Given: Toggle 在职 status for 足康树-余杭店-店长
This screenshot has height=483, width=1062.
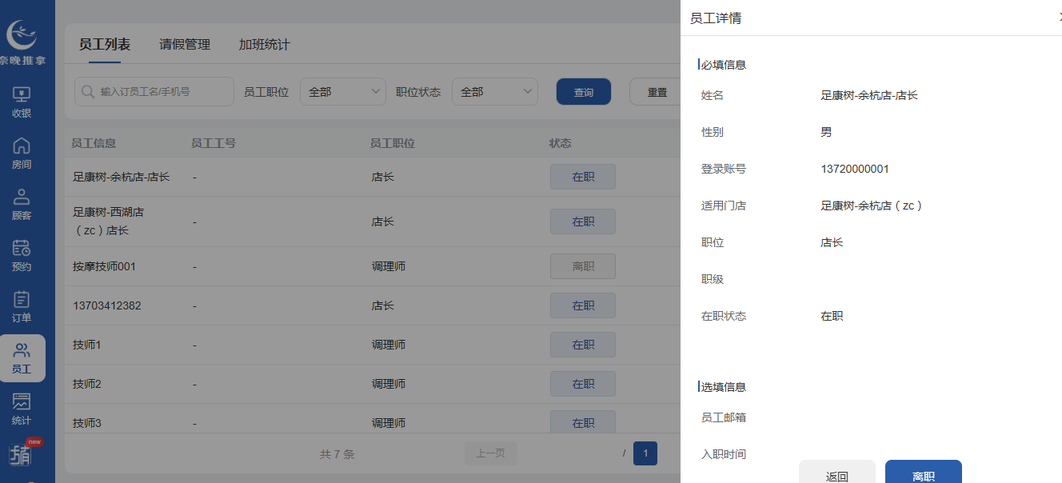Looking at the screenshot, I should coord(582,177).
